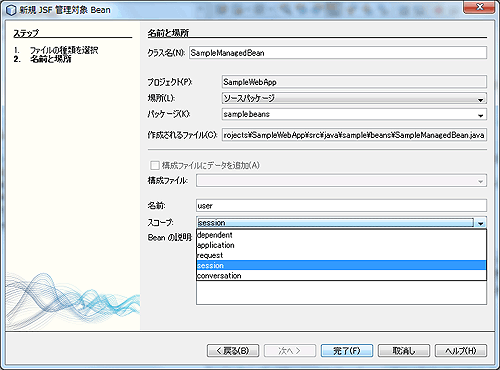Click the NetBeans cube icon in title bar
This screenshot has width=500, height=370.
[x=11, y=10]
